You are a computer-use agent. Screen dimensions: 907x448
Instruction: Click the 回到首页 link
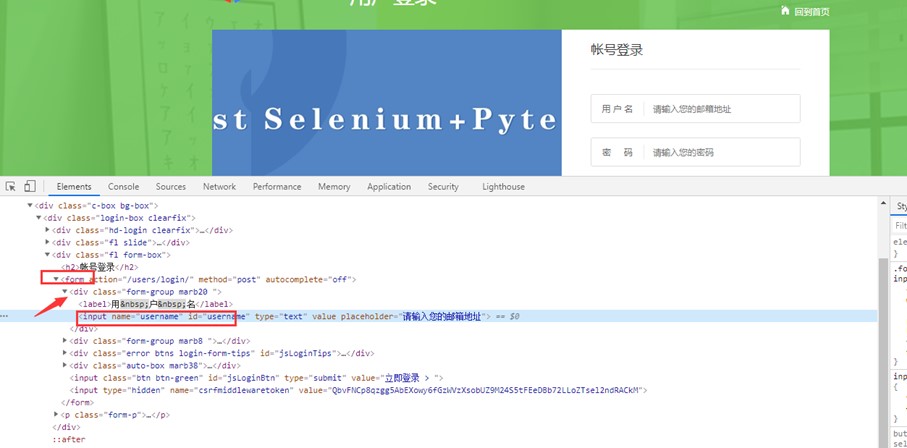pos(812,12)
